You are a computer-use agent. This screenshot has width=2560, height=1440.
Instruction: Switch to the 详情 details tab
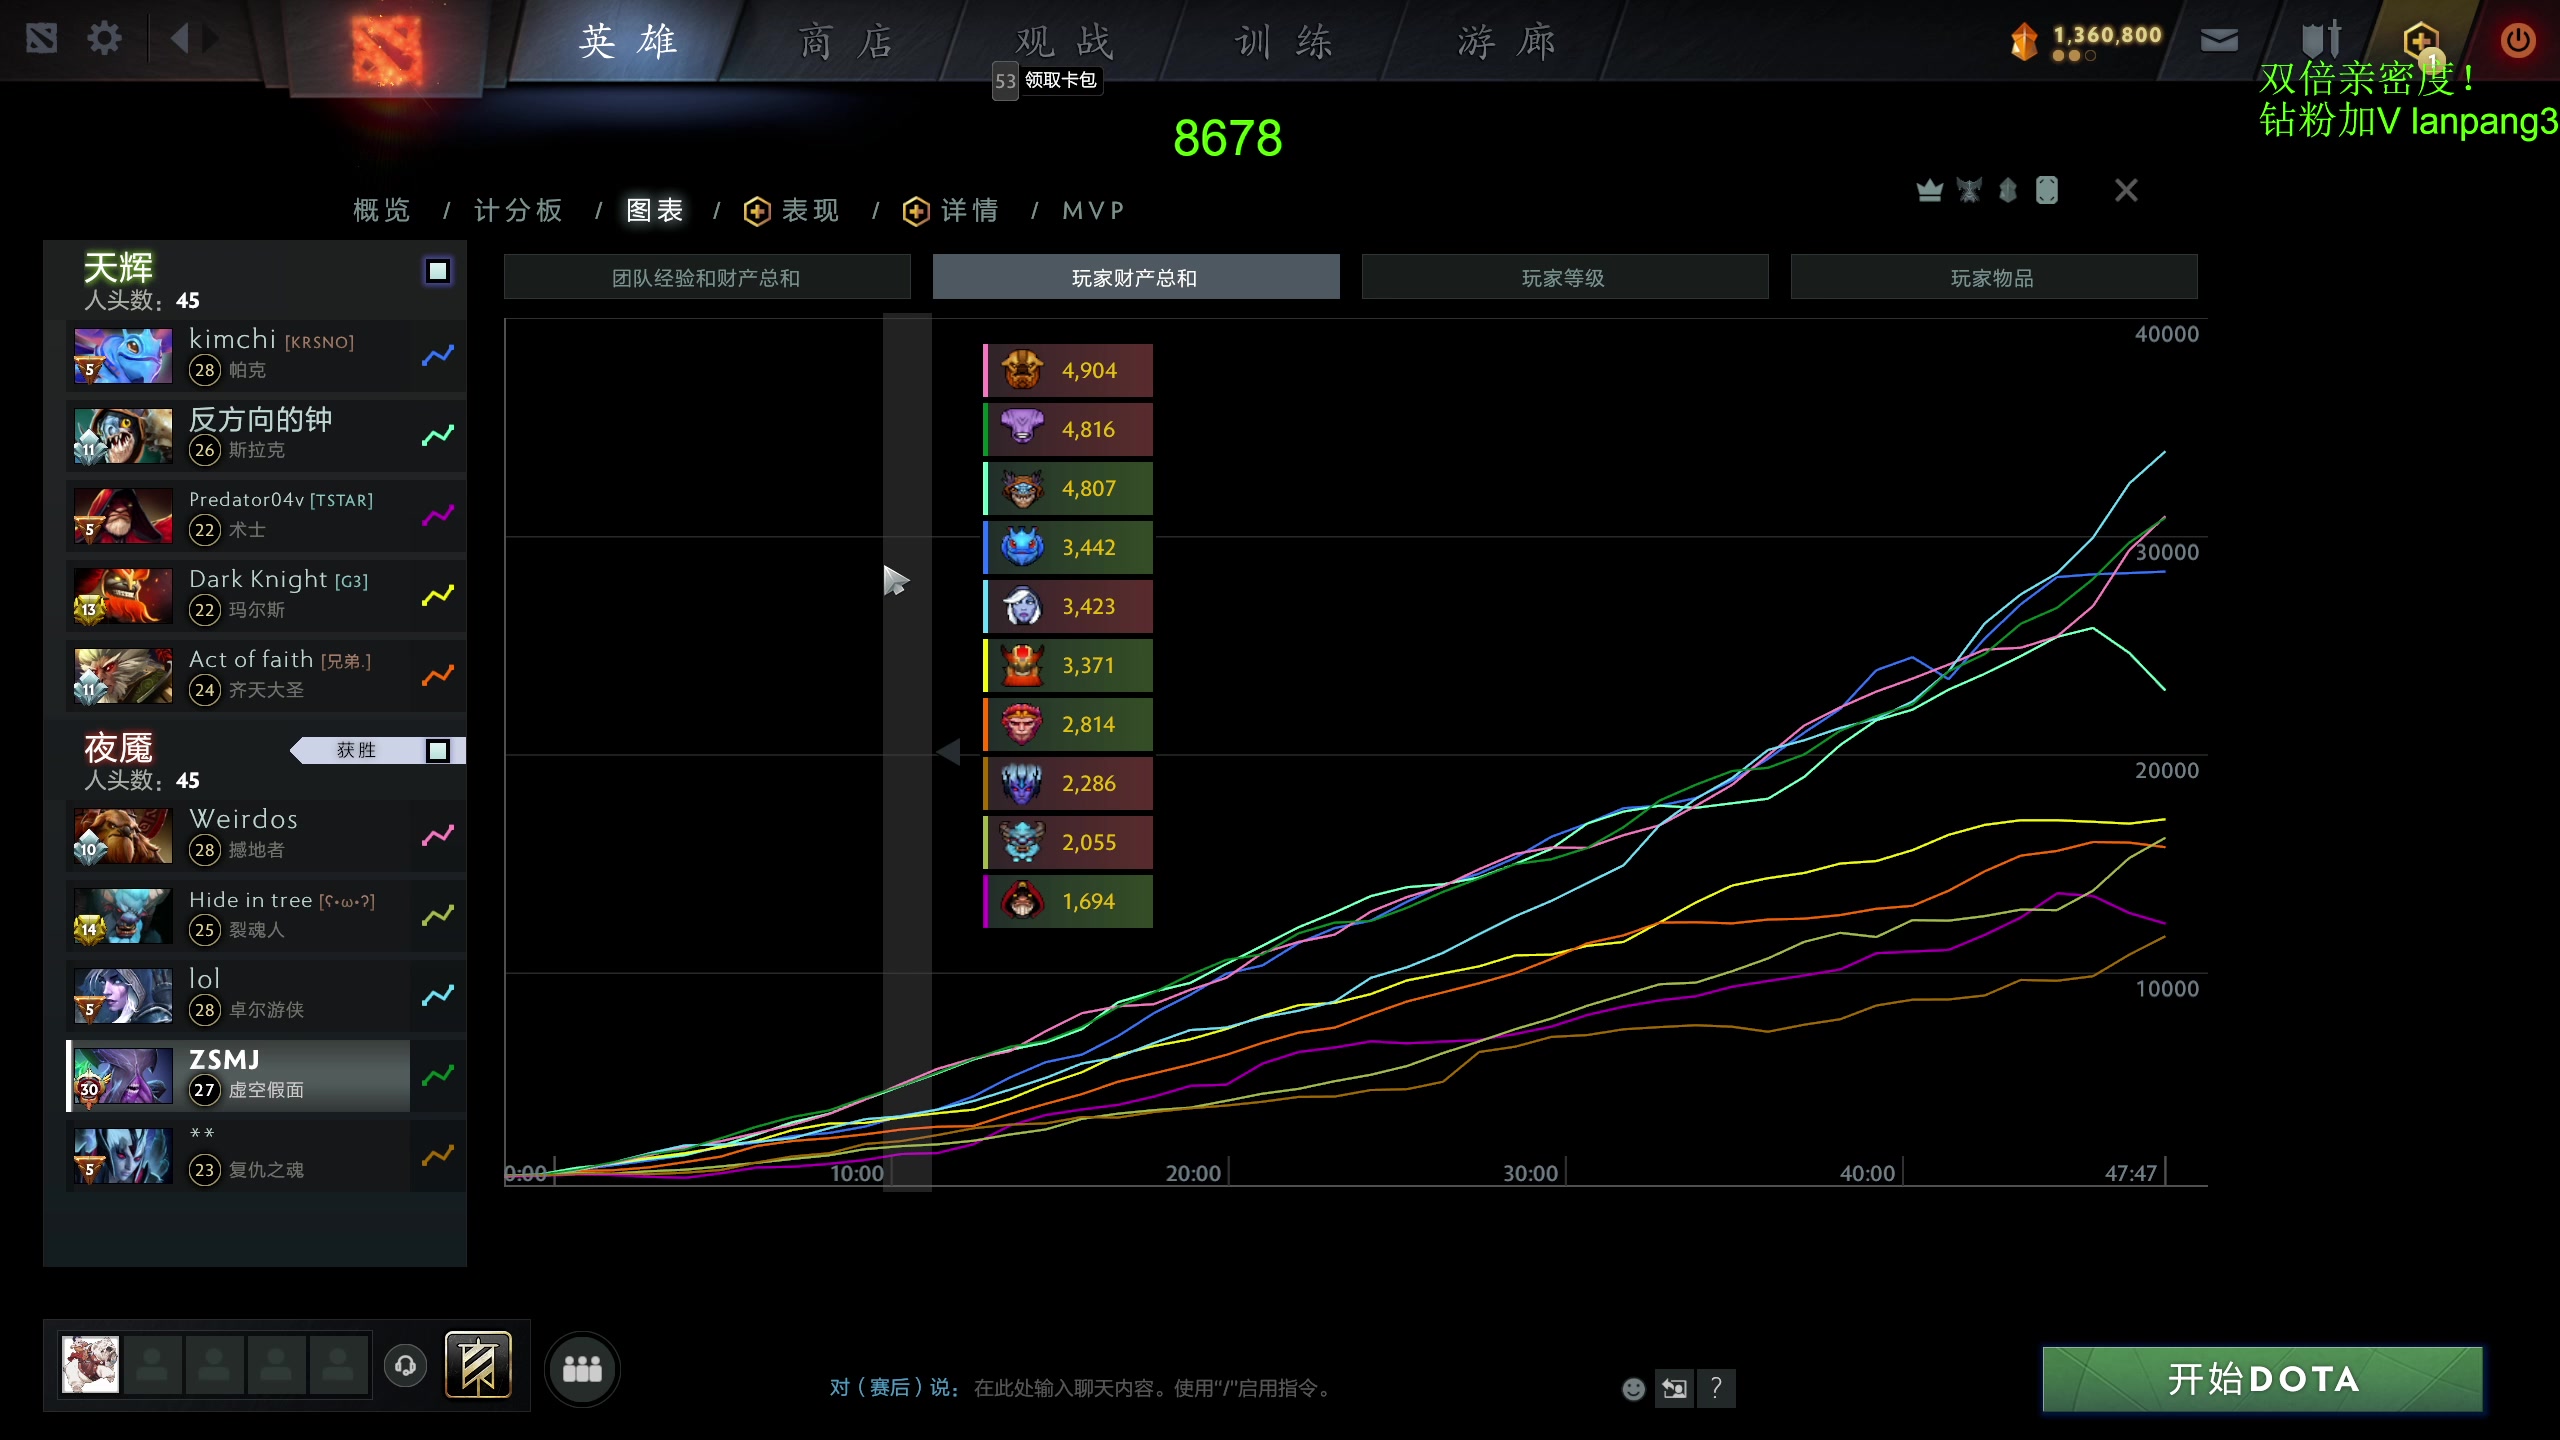[x=969, y=211]
